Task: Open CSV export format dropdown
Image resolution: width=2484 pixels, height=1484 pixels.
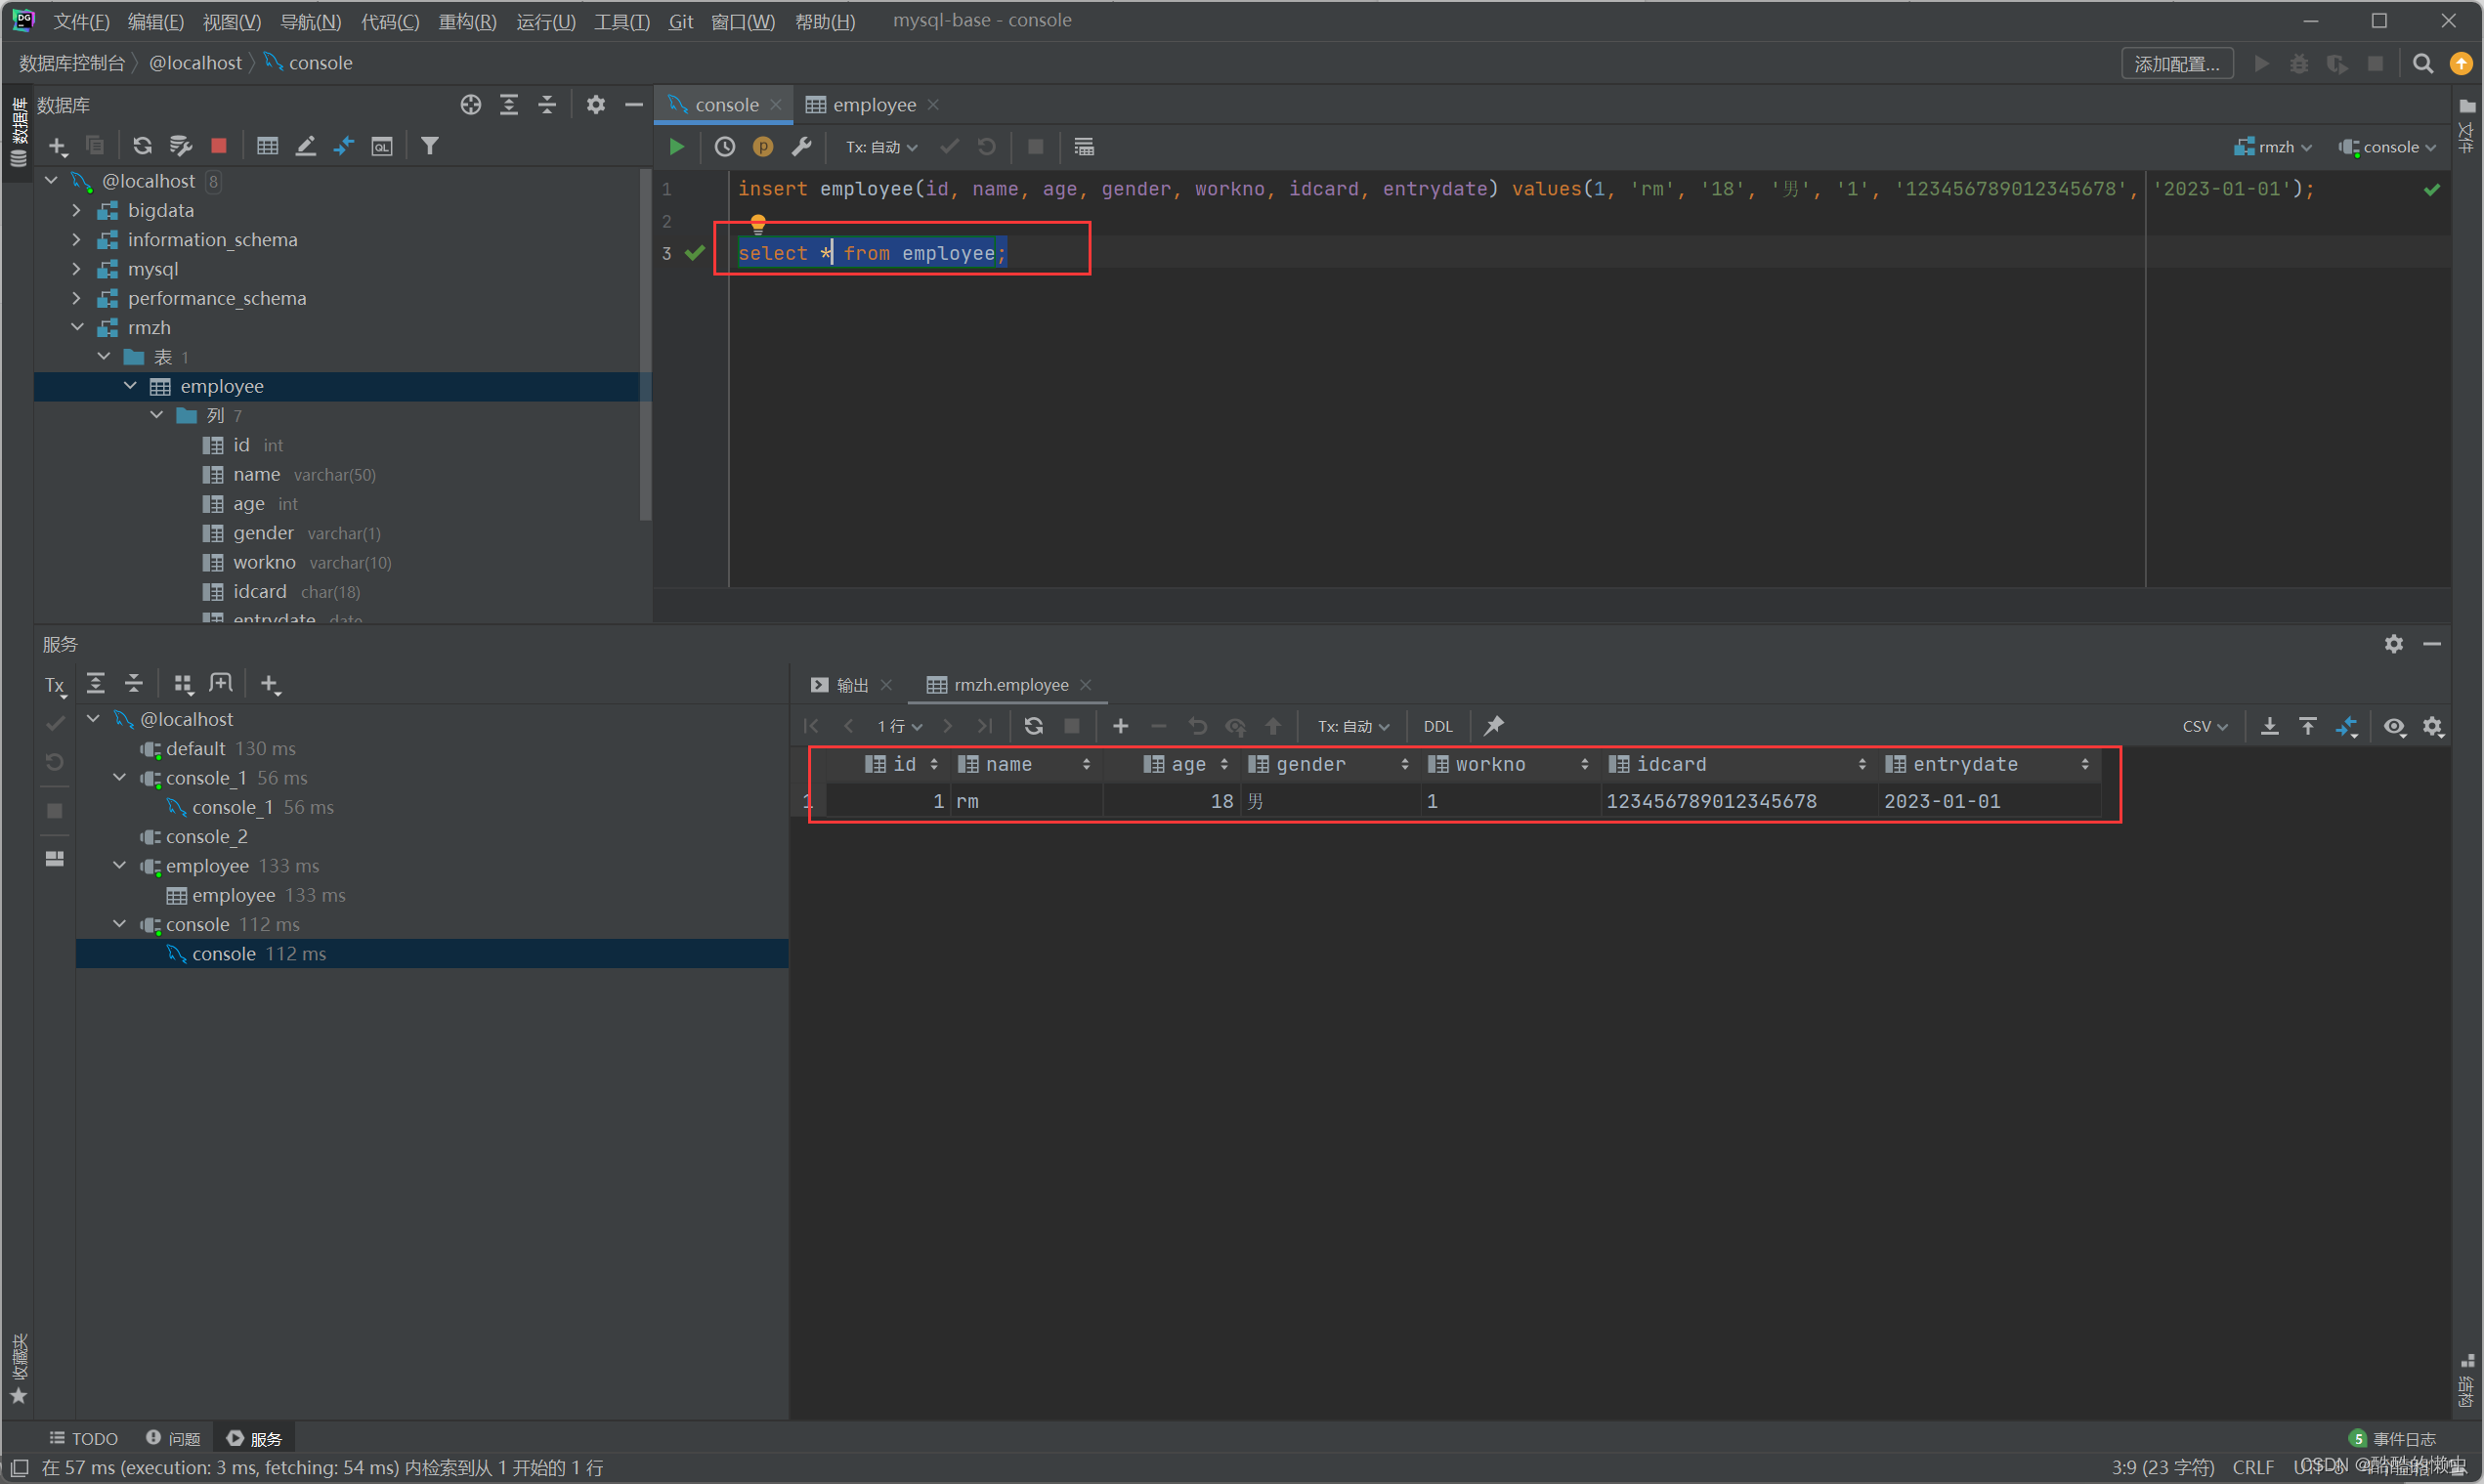Action: click(x=2204, y=726)
